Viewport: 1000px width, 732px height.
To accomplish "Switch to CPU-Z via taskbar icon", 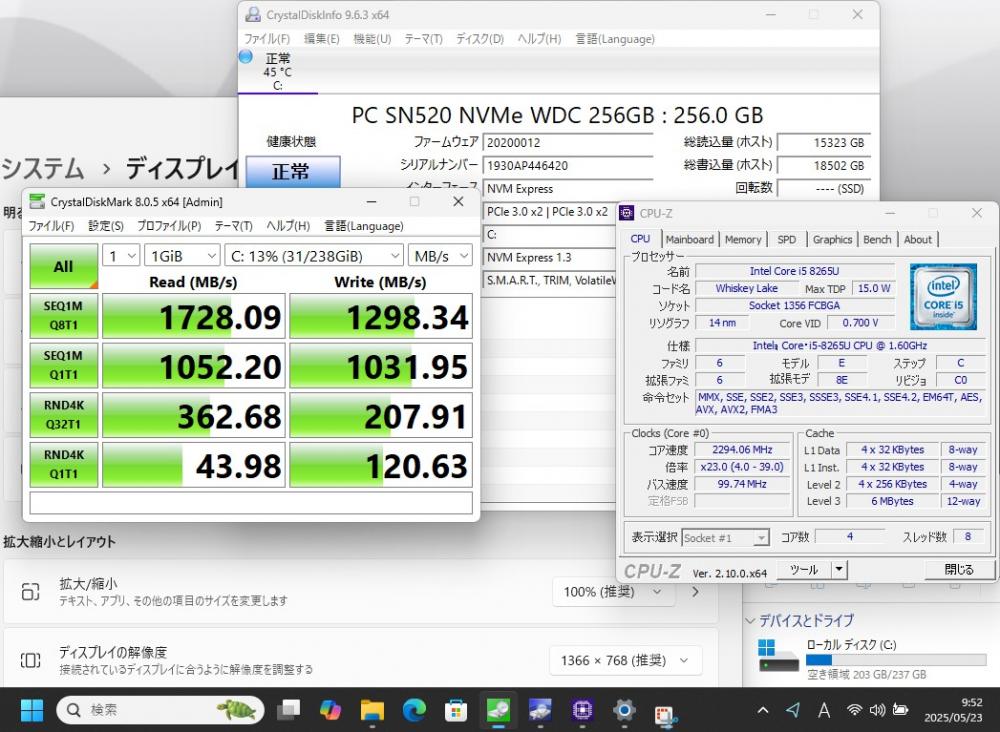I will 582,710.
